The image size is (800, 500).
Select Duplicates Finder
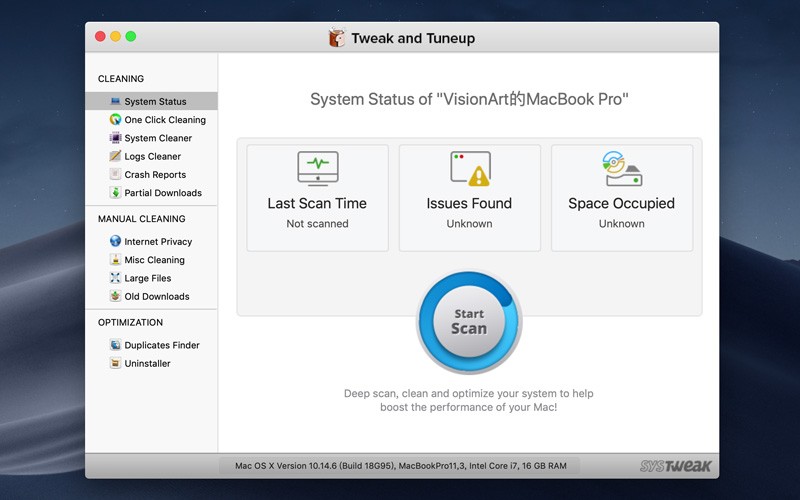(152, 345)
